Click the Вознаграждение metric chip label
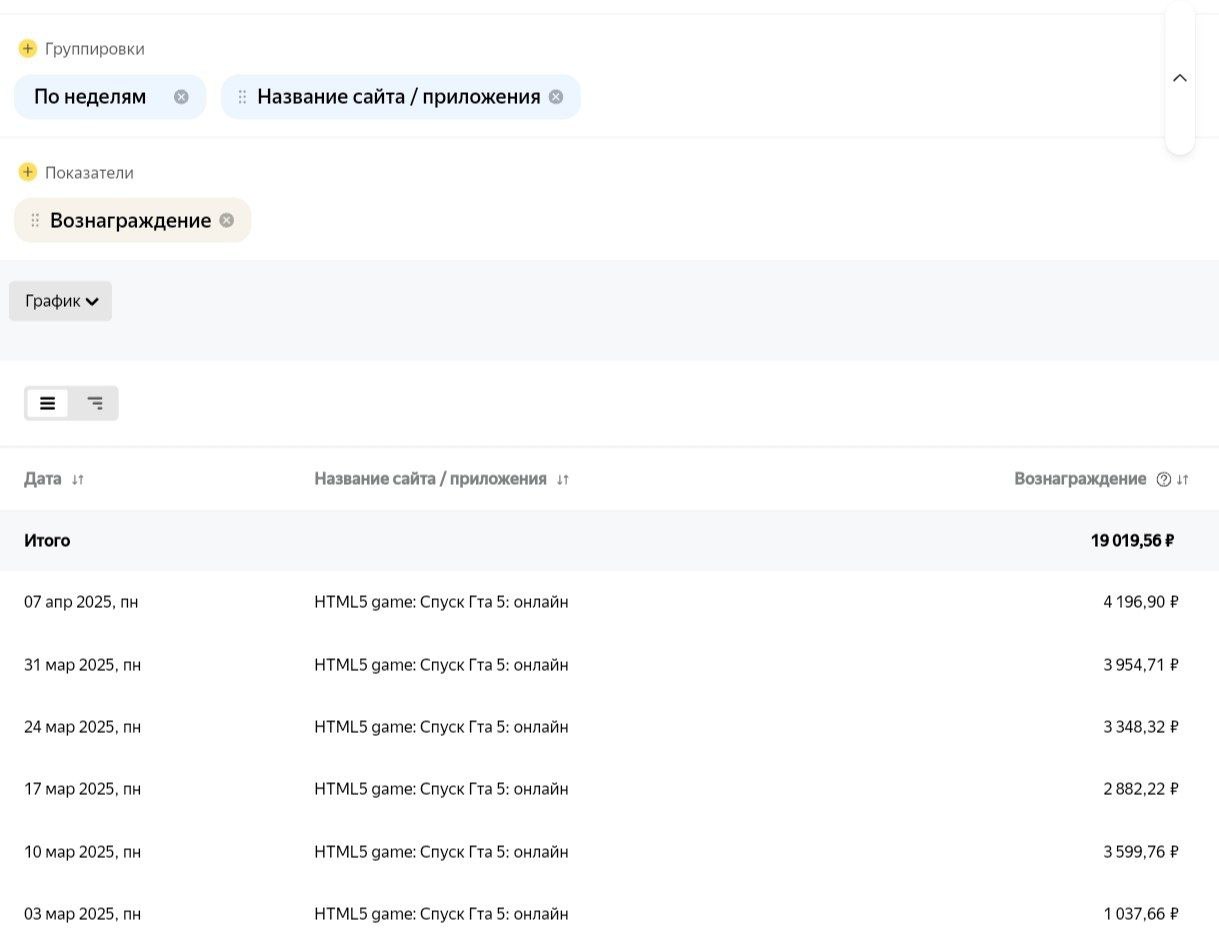Viewport: 1219px width, 944px height. click(130, 220)
